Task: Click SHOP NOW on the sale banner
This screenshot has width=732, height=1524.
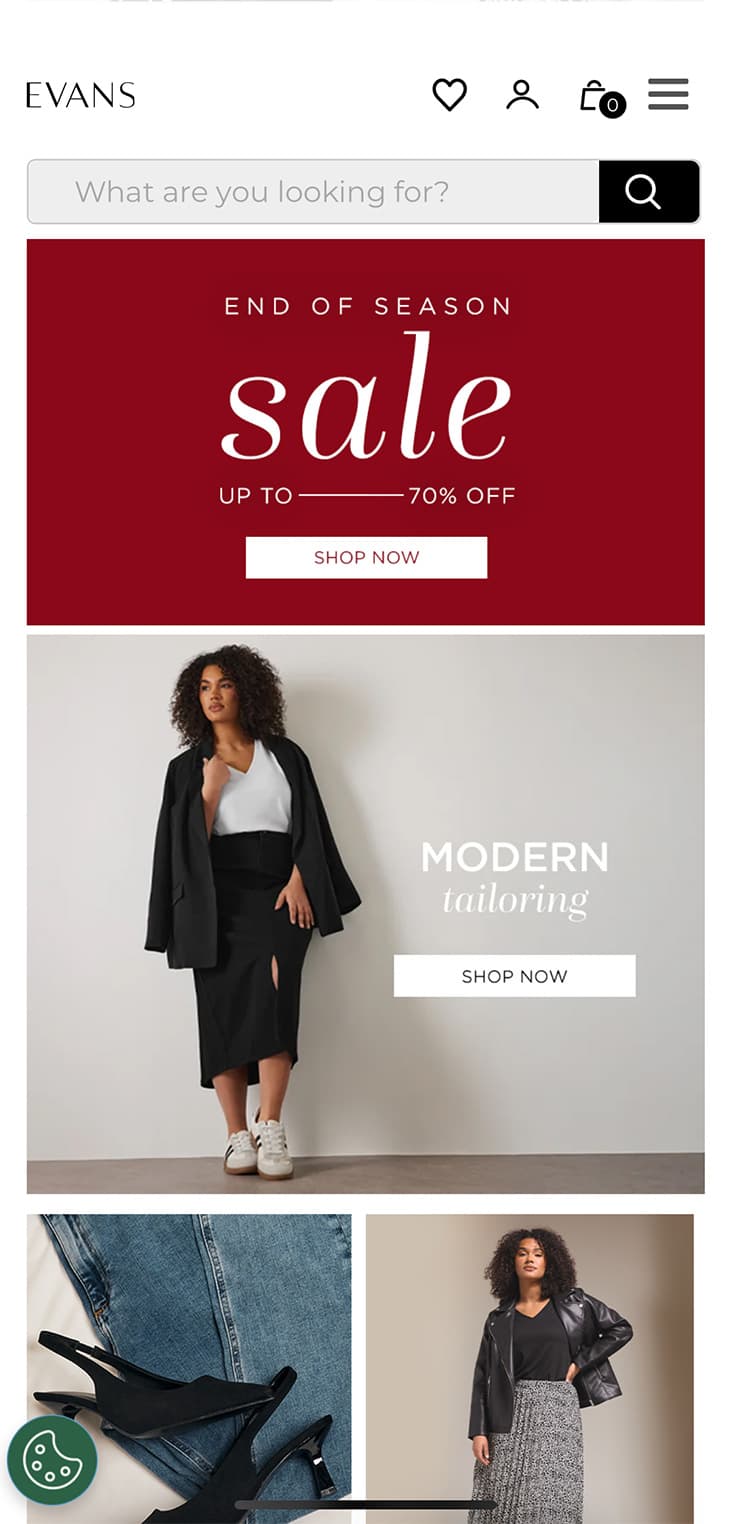Action: point(366,557)
